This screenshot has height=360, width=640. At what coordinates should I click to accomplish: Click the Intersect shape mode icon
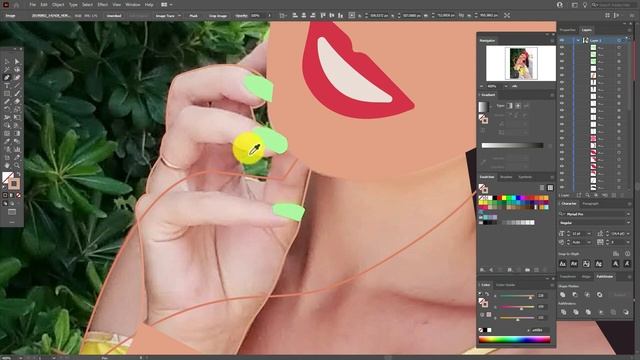pos(587,295)
